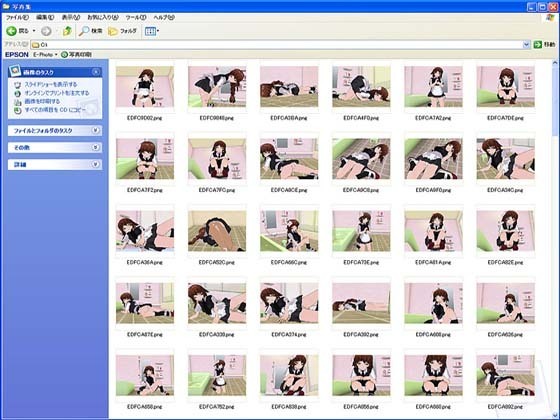Viewport: 560px width, 420px height.
Task: Select thumbnail EDFCA73E.png
Action: [361, 231]
